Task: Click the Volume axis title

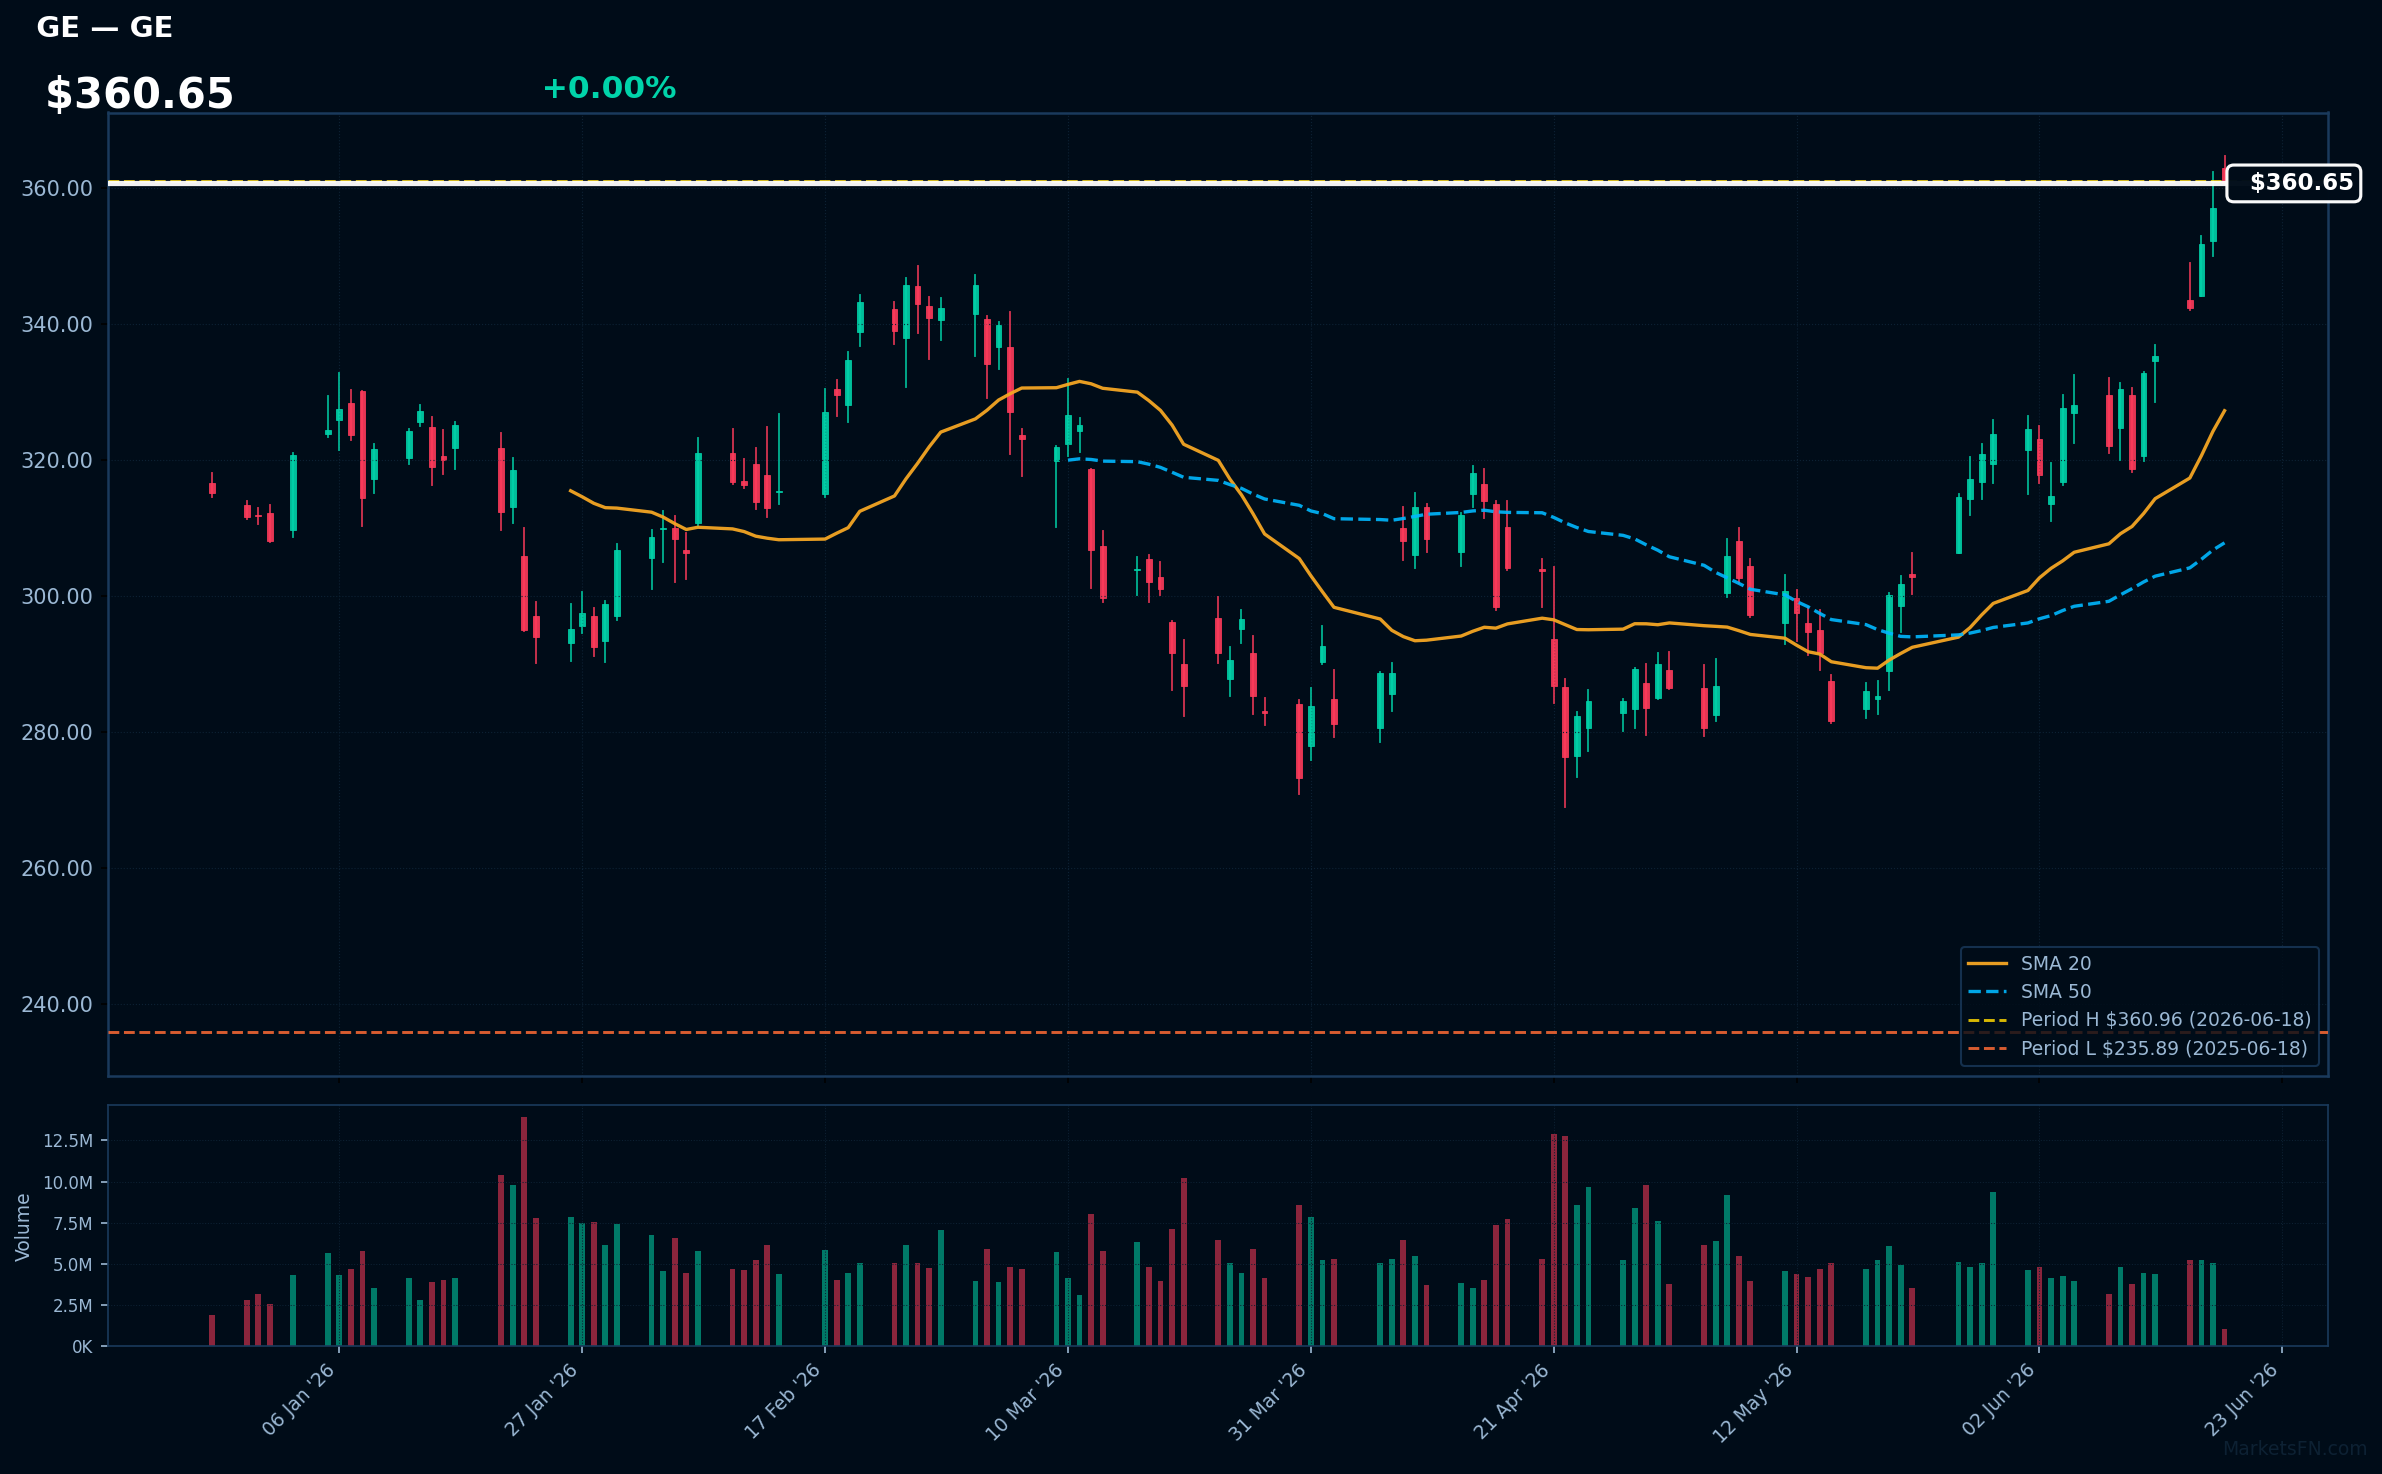Action: (23, 1227)
